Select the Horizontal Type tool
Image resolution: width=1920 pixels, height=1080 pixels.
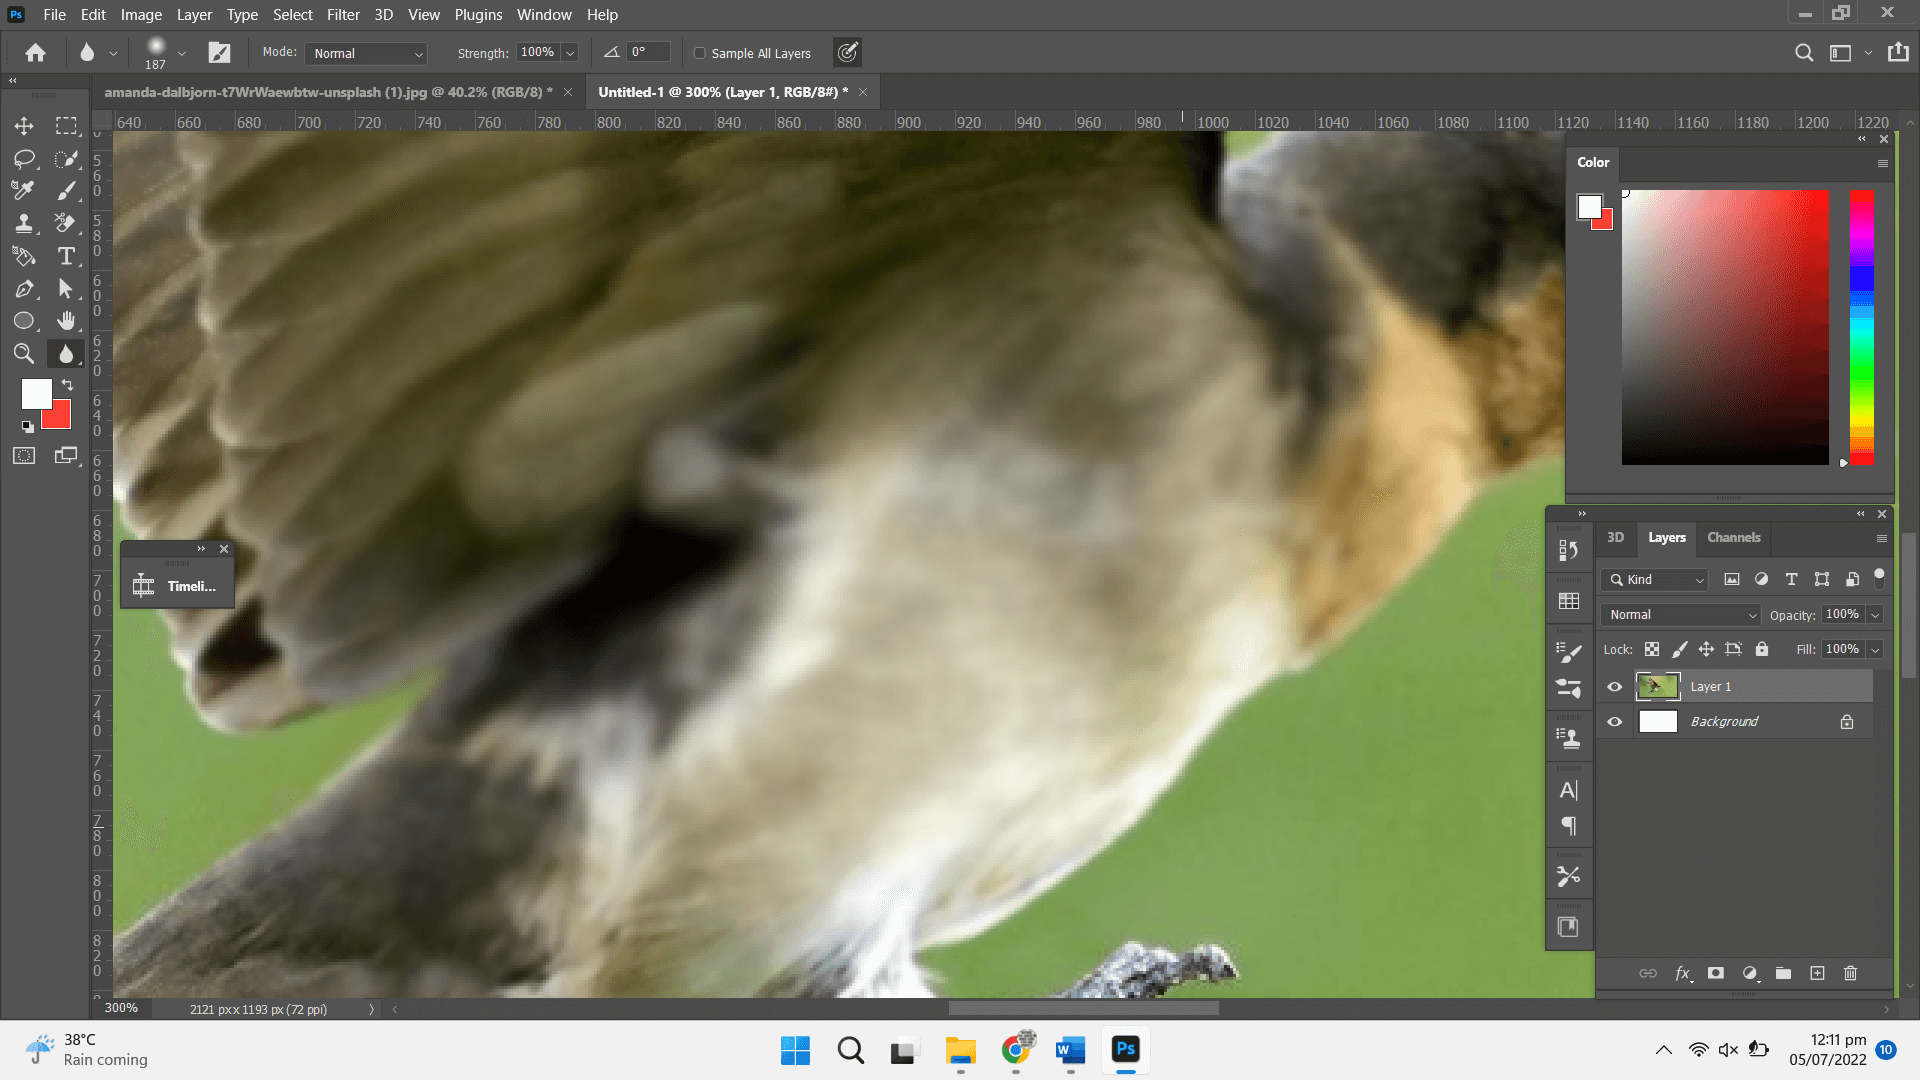click(x=66, y=256)
